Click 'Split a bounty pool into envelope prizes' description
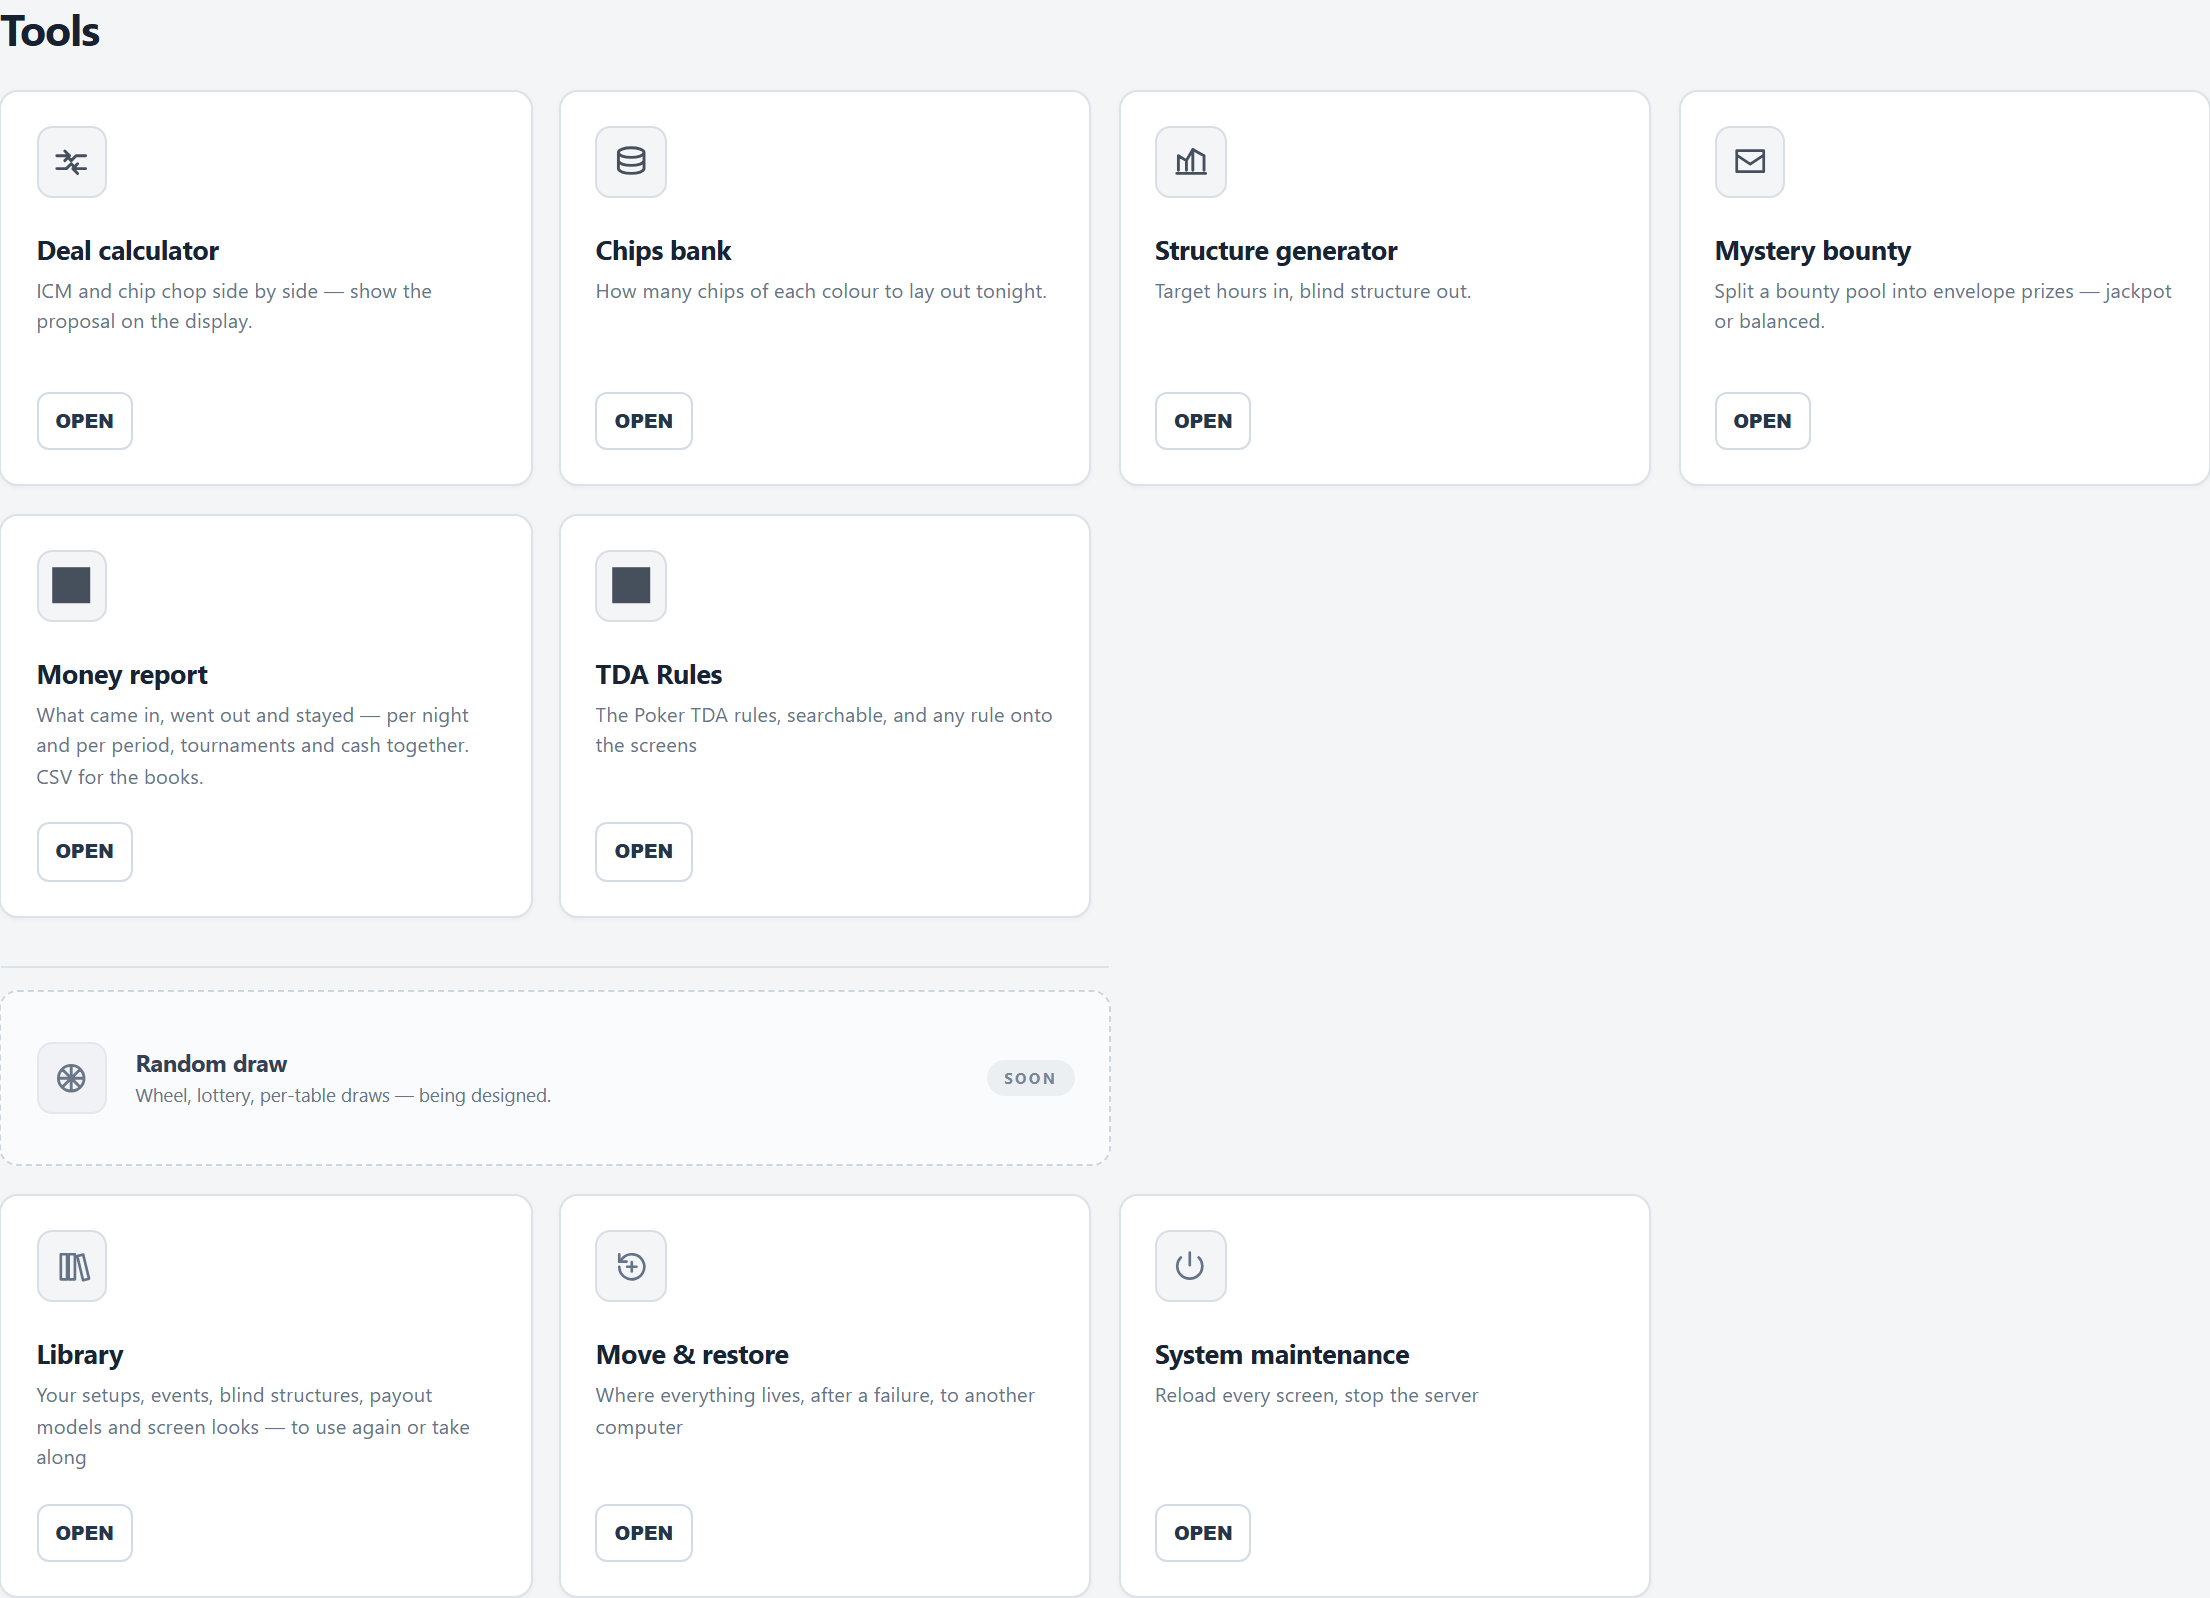 (x=1943, y=306)
